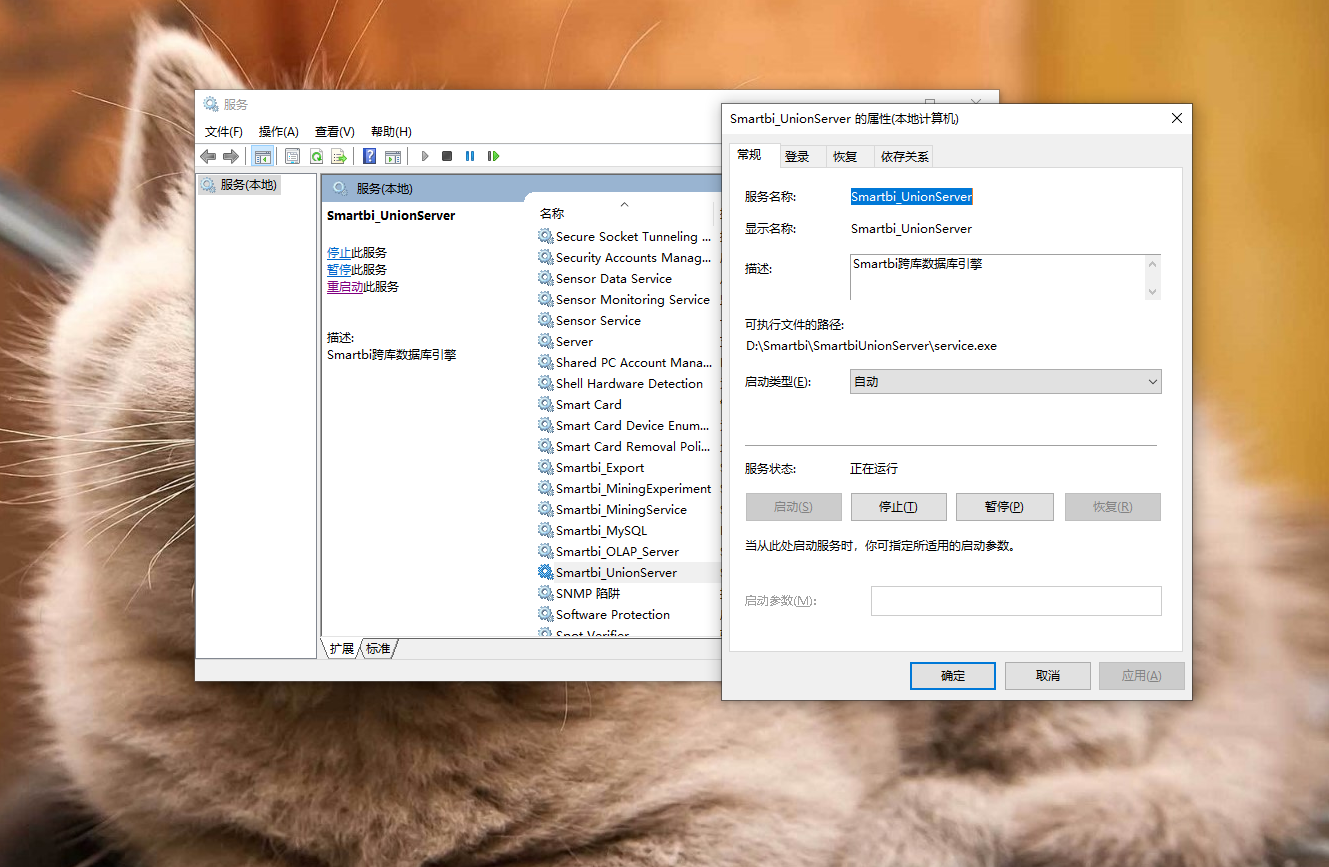The image size is (1329, 867).
Task: Open the 帮助(H) menu
Action: point(391,131)
